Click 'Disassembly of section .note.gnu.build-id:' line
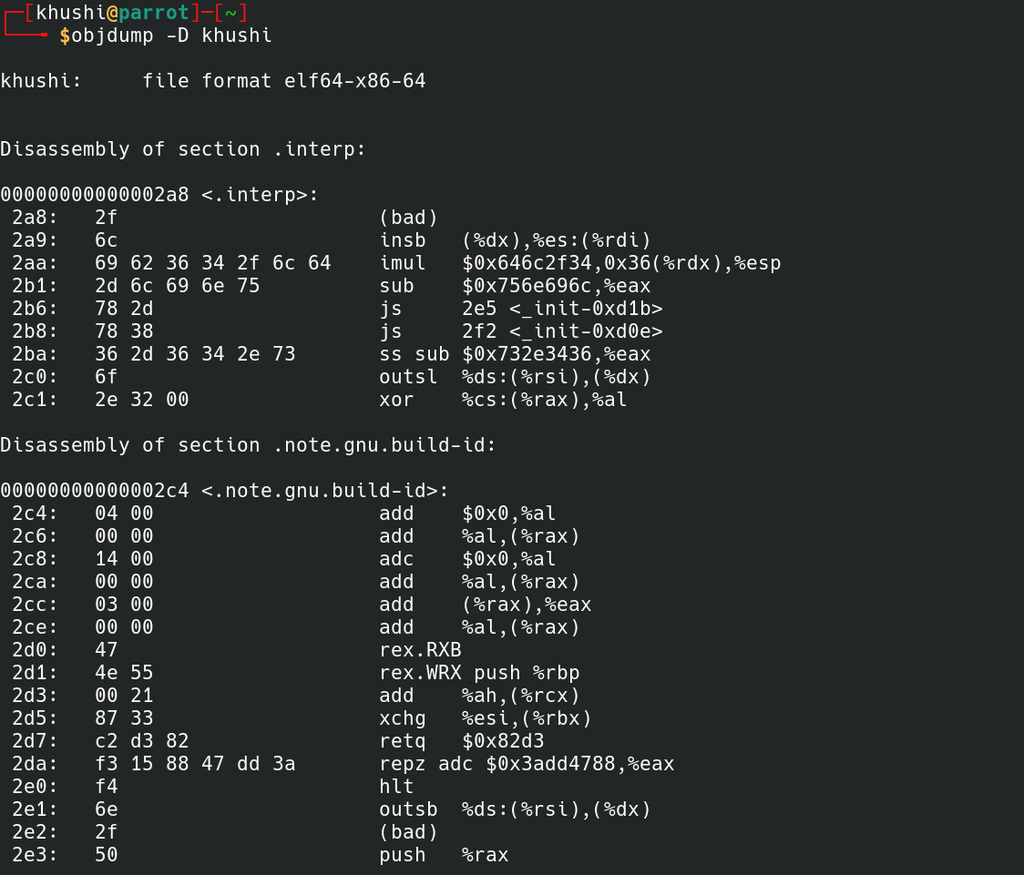This screenshot has height=875, width=1024. click(248, 445)
